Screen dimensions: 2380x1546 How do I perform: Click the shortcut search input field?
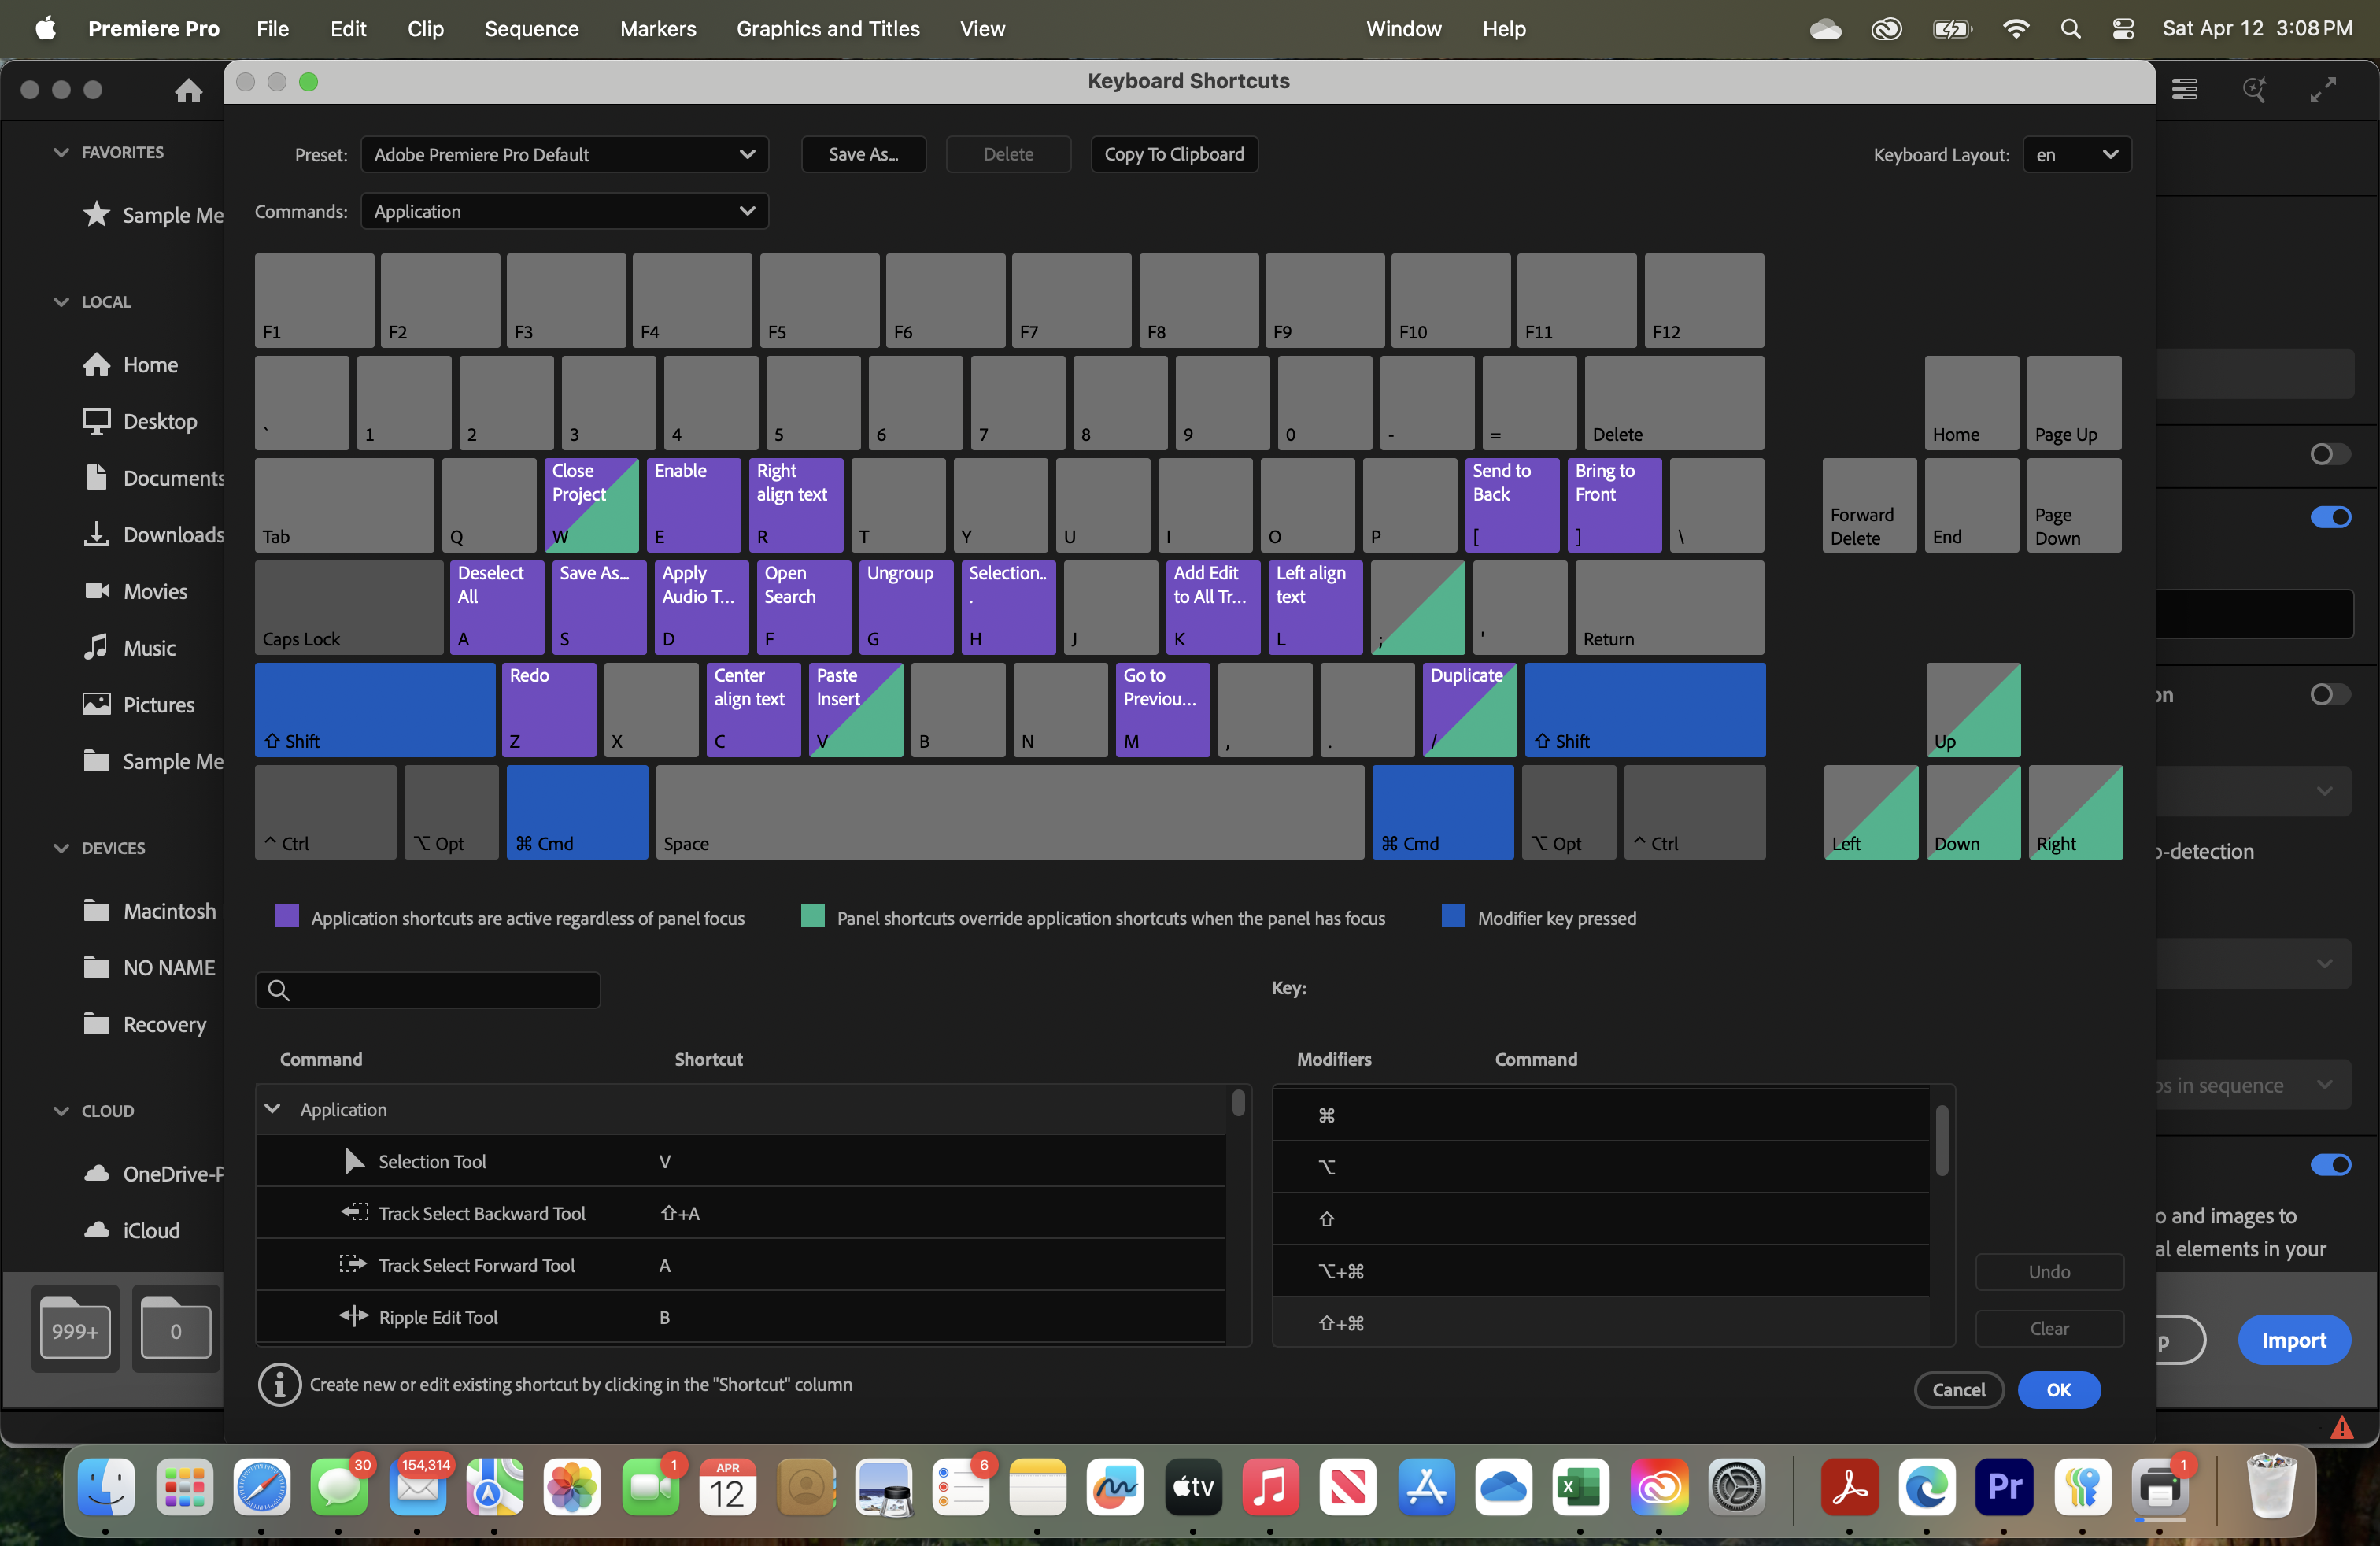pyautogui.click(x=428, y=990)
